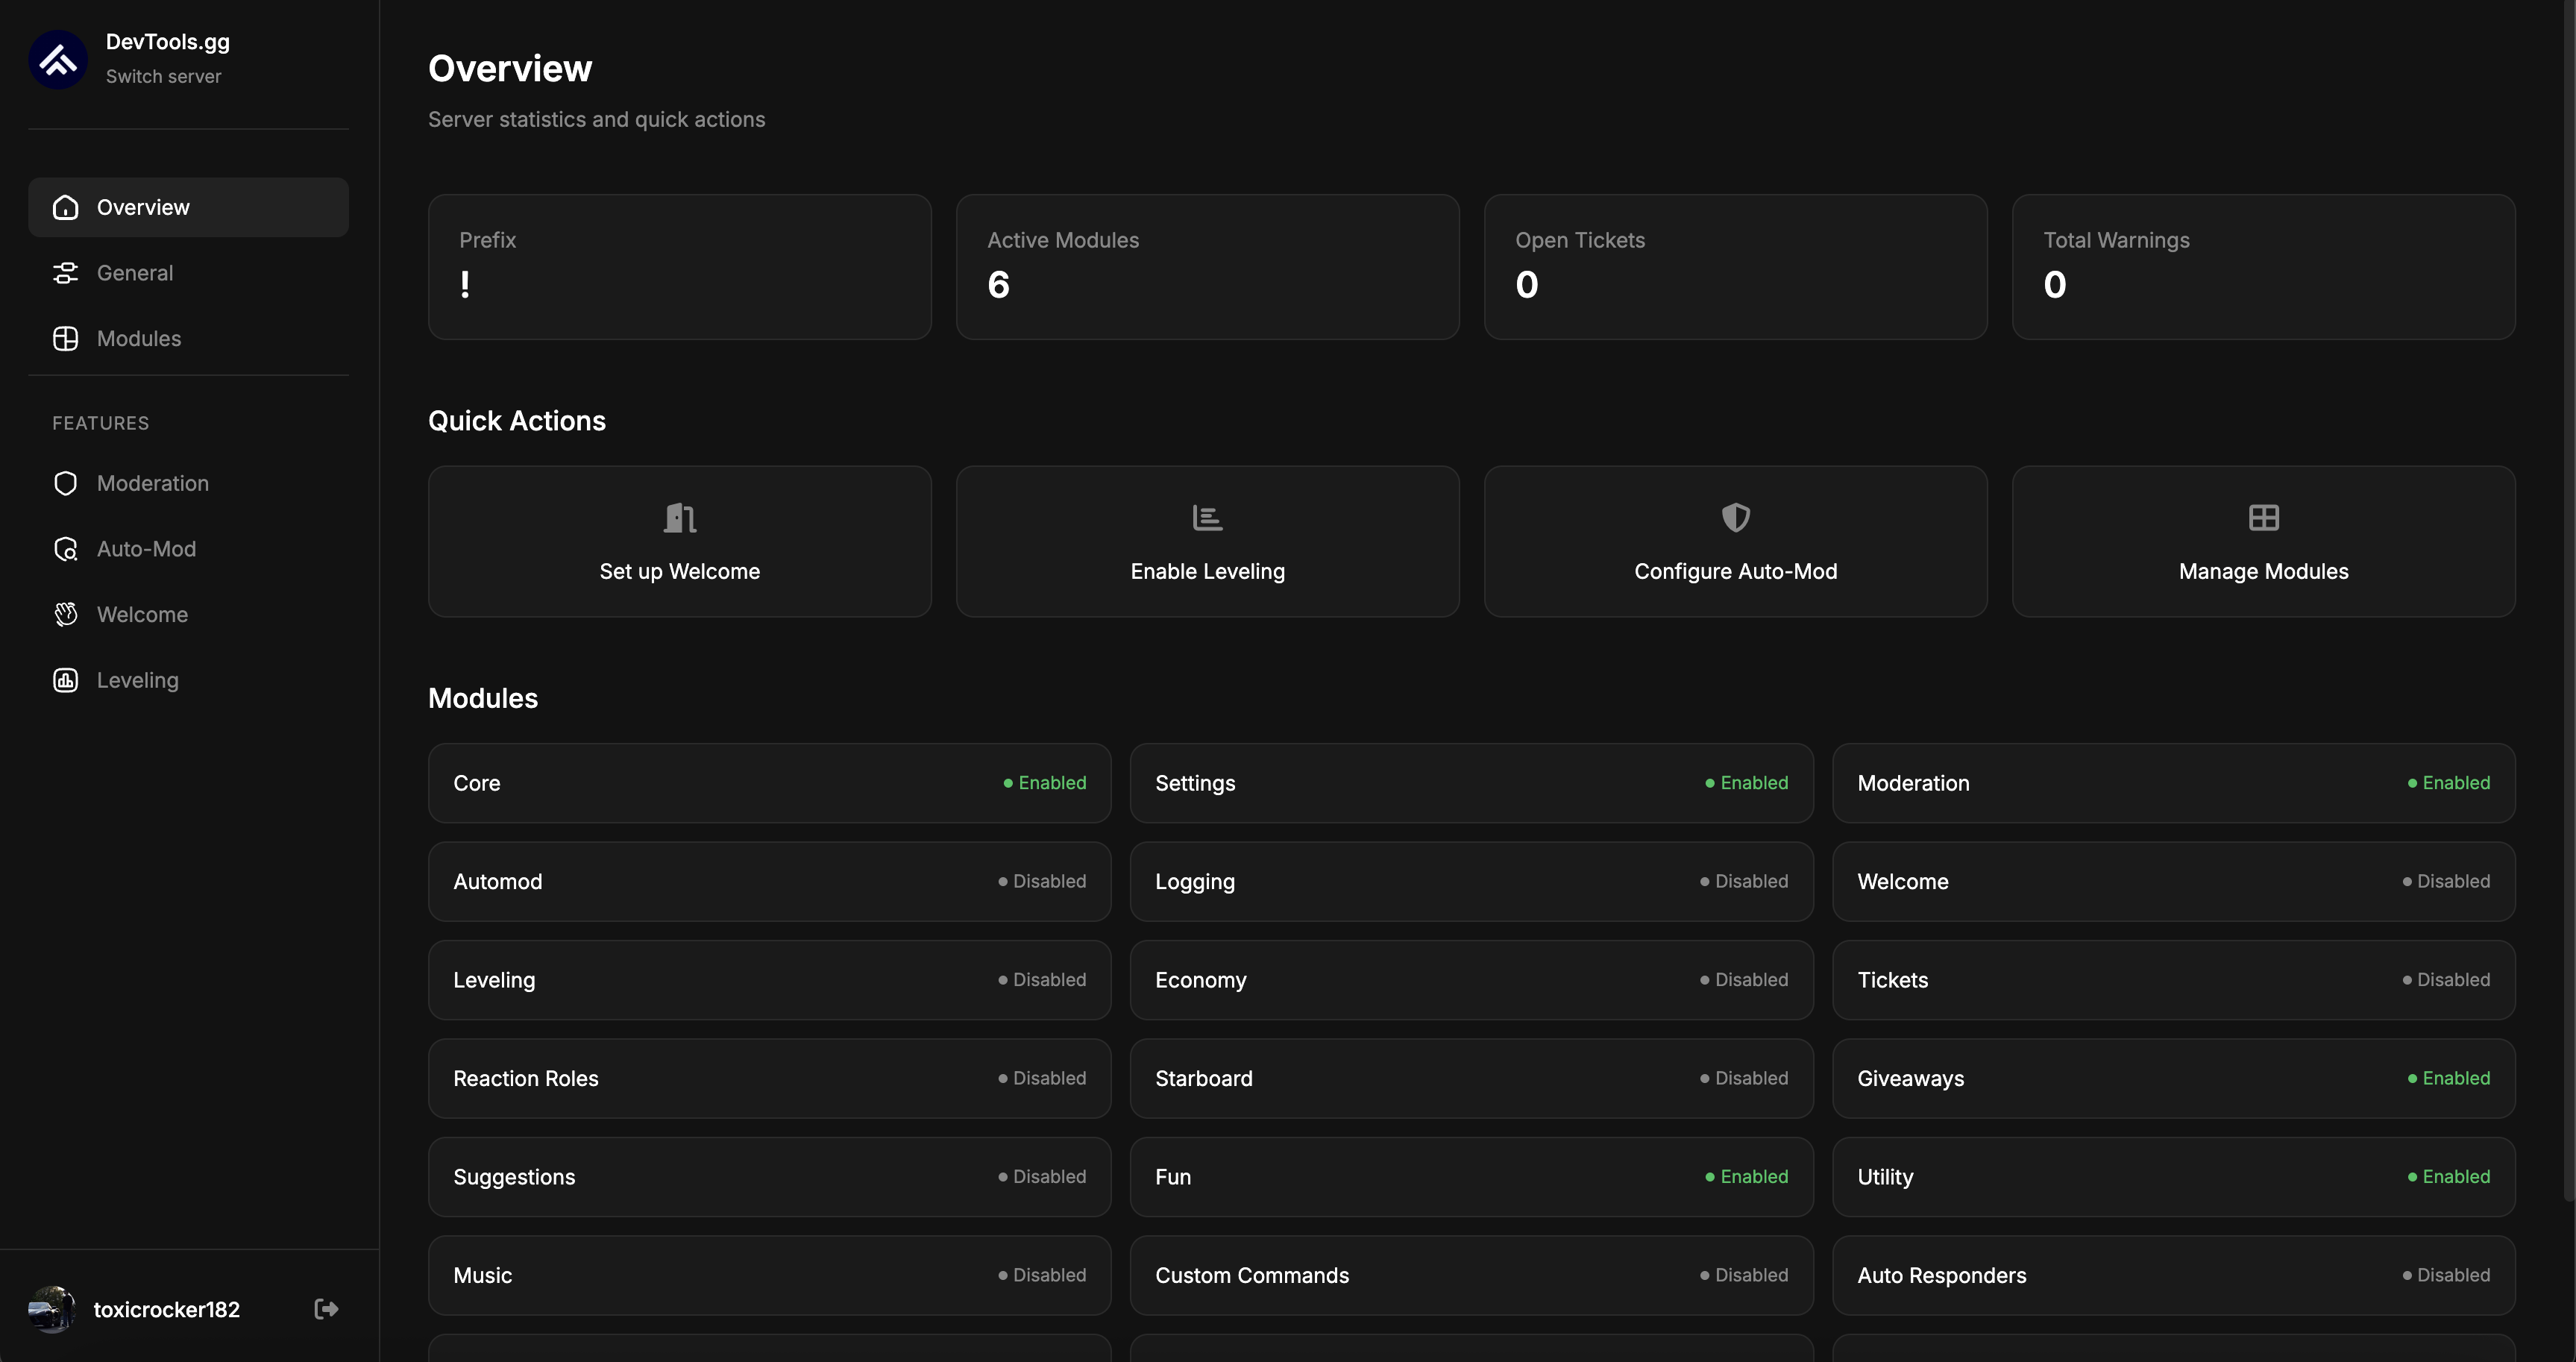Open the Switch server selector
The height and width of the screenshot is (1362, 2576).
tap(163, 76)
